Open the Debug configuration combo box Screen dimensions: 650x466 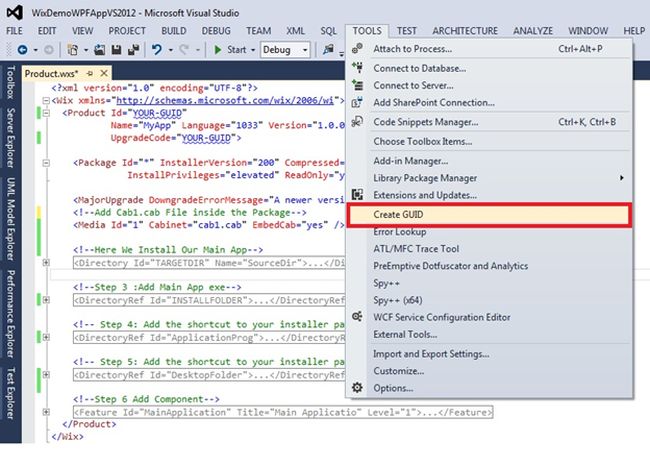tap(285, 50)
